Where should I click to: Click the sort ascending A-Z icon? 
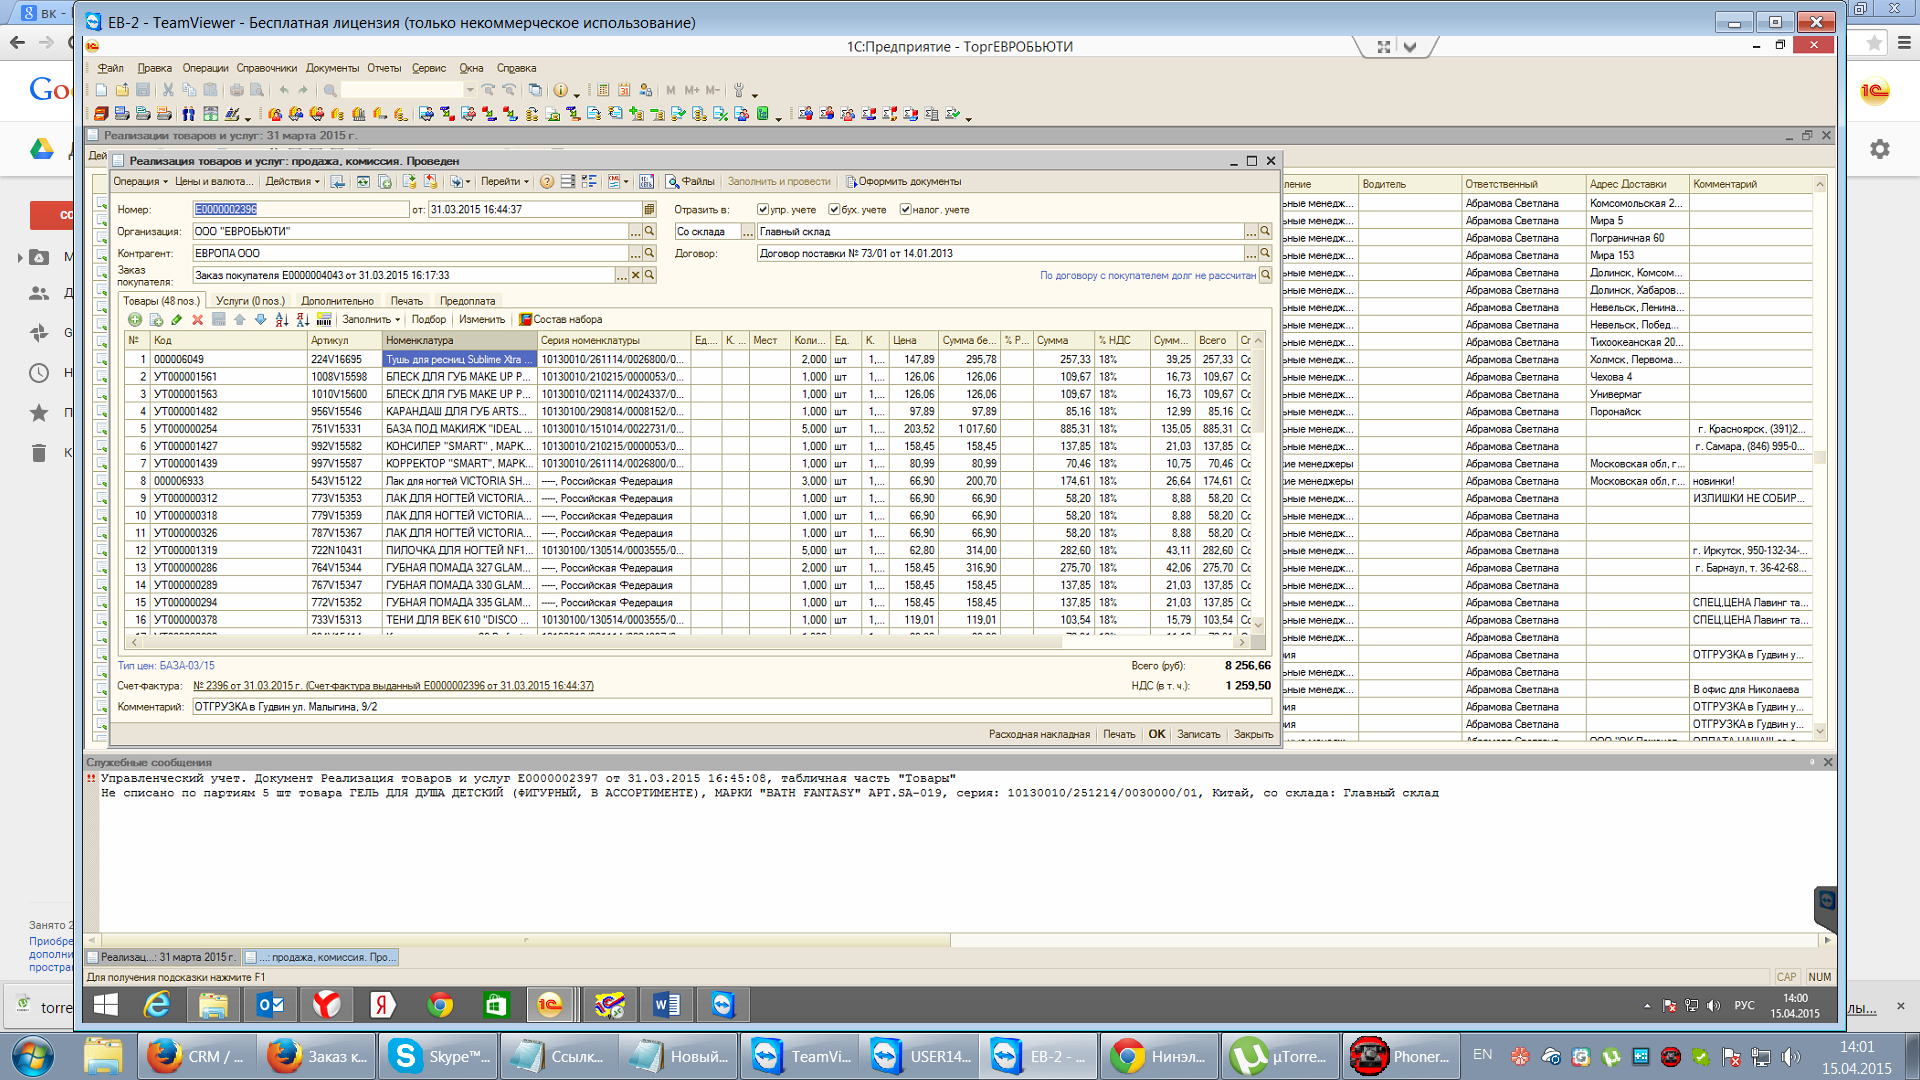281,320
